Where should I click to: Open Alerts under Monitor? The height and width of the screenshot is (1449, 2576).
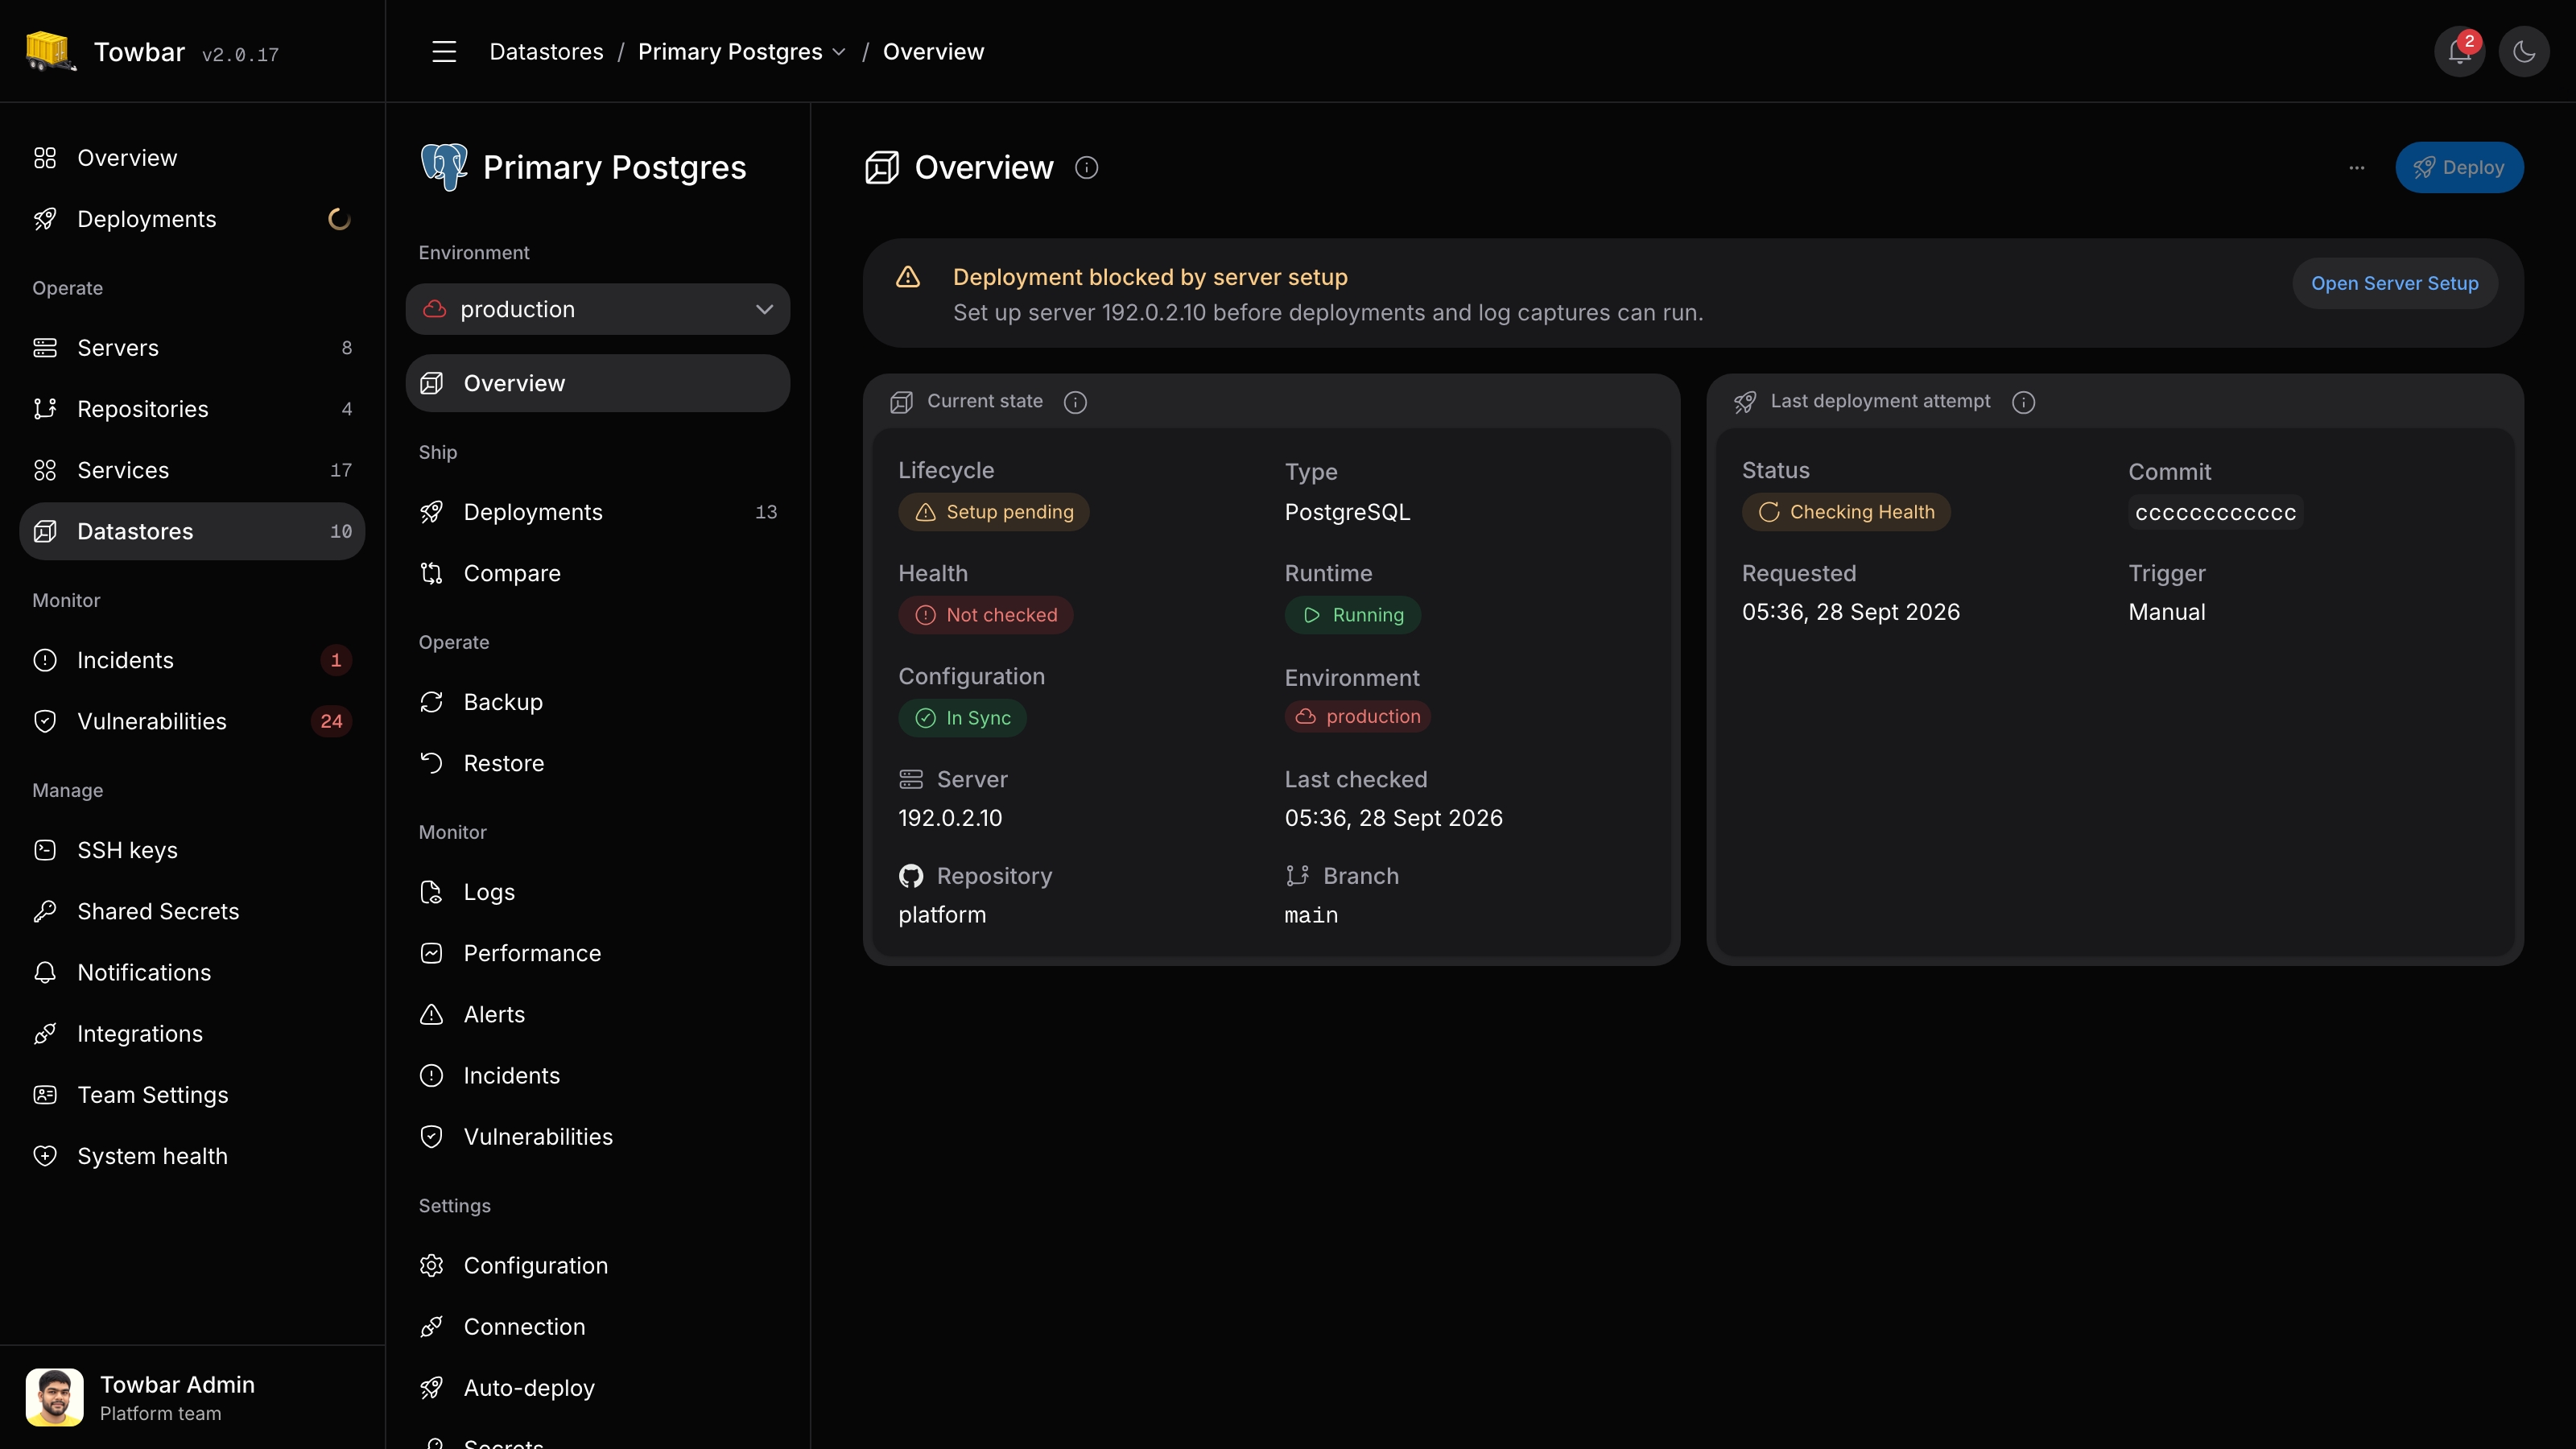tap(598, 1014)
